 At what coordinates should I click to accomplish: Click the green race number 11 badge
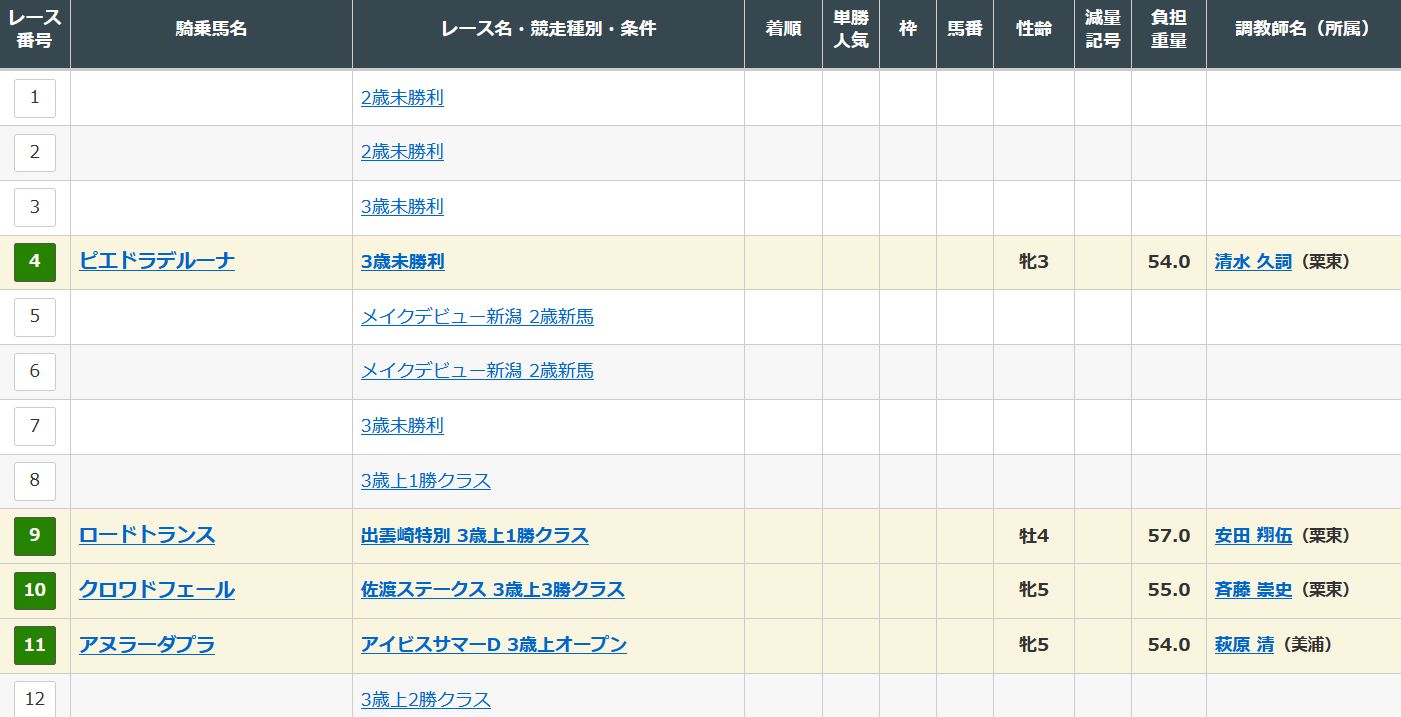35,645
